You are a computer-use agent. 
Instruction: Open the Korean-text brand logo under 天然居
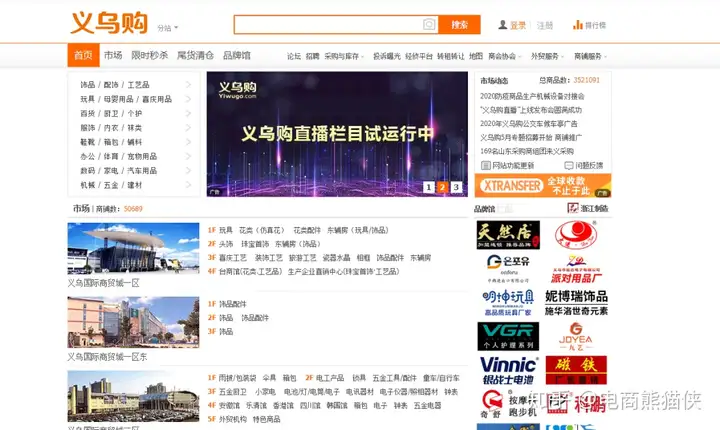point(508,268)
